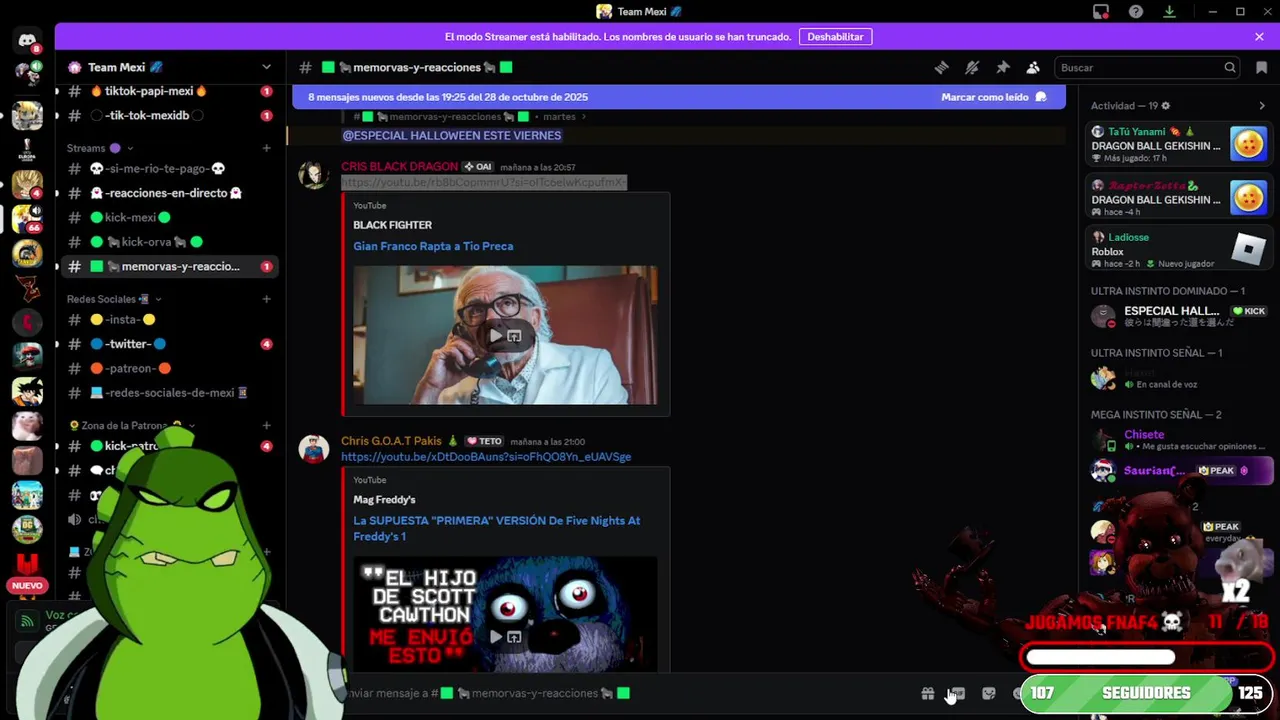Open 'La SUPUESTA PRIMERA VERSIÓN' video title link

click(x=496, y=528)
